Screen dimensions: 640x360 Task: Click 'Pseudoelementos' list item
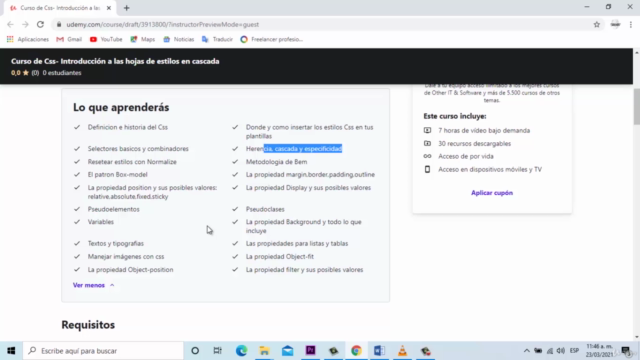(113, 209)
